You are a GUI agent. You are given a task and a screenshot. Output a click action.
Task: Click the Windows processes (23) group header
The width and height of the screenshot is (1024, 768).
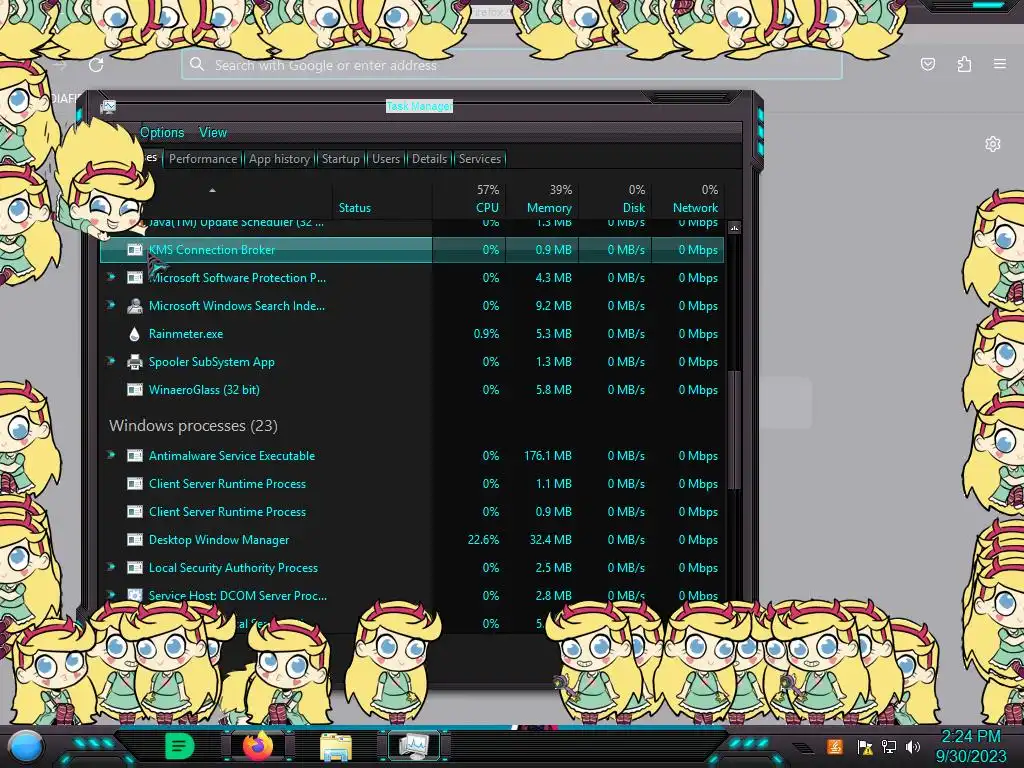pos(193,426)
